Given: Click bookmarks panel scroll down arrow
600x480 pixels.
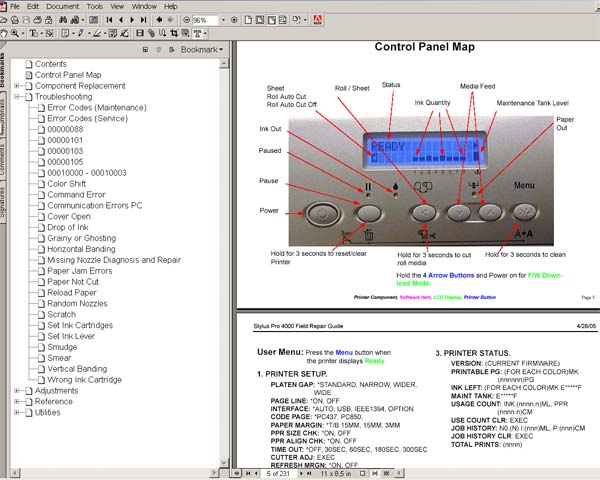Looking at the screenshot, I should click(224, 462).
